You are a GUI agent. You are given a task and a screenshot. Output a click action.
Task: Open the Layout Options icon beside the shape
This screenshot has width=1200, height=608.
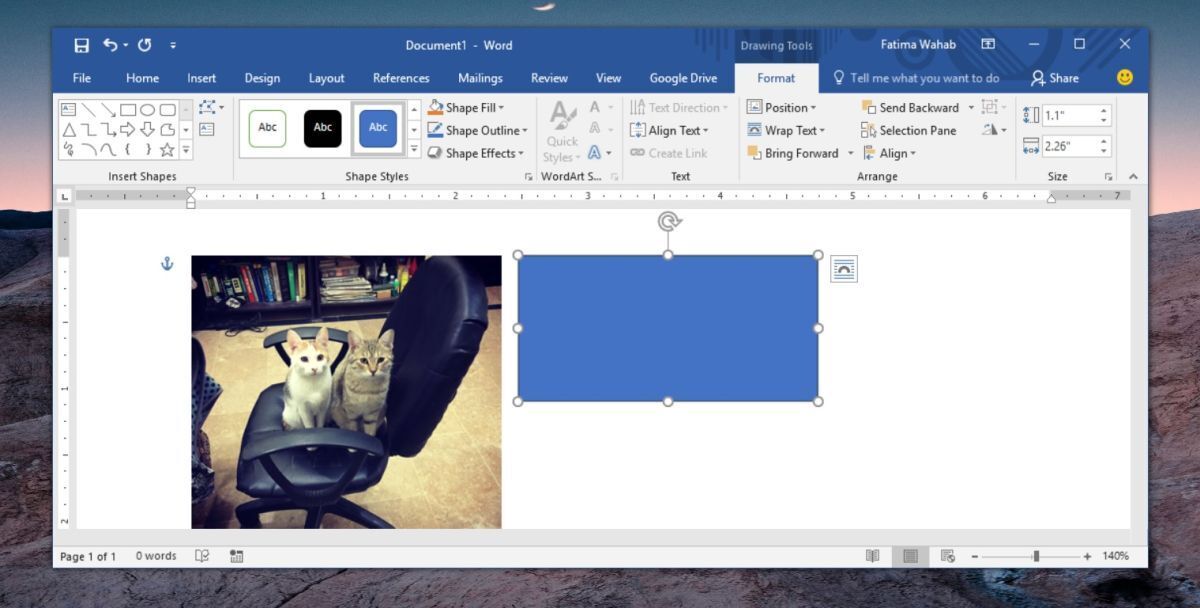845,268
